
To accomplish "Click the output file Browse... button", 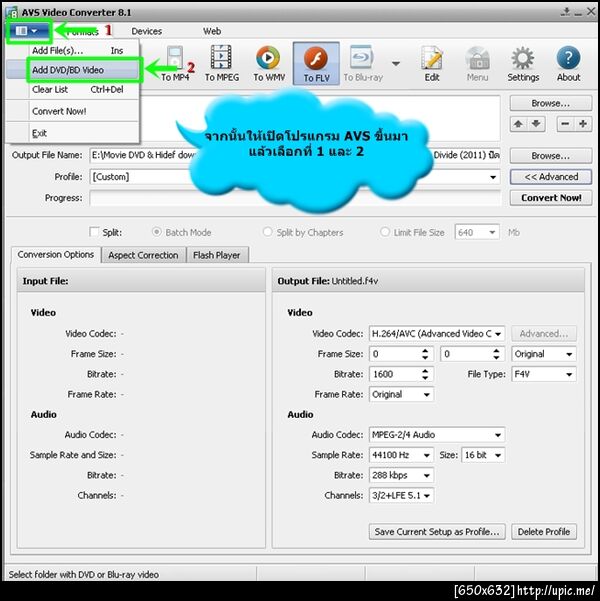I will (x=551, y=156).
